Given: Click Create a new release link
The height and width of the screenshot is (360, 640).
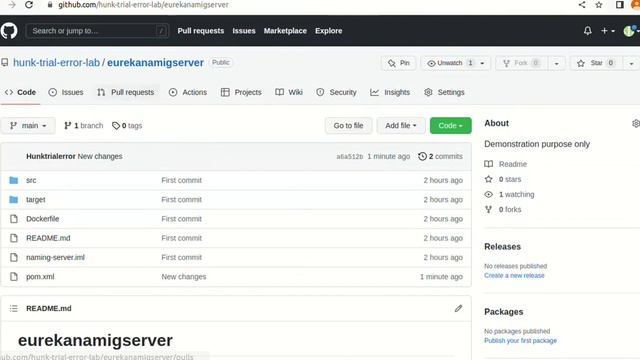Looking at the screenshot, I should pos(514,276).
